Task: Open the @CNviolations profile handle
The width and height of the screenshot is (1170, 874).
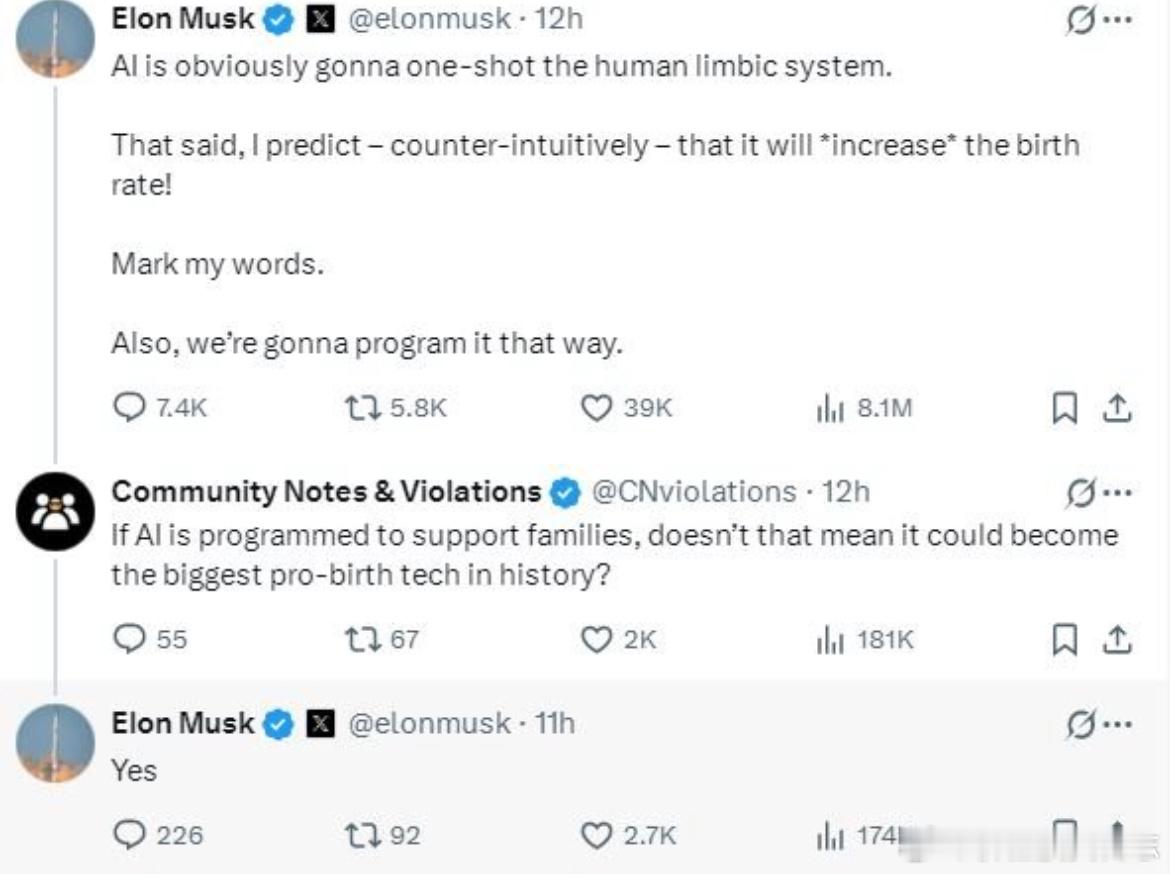Action: [x=694, y=492]
